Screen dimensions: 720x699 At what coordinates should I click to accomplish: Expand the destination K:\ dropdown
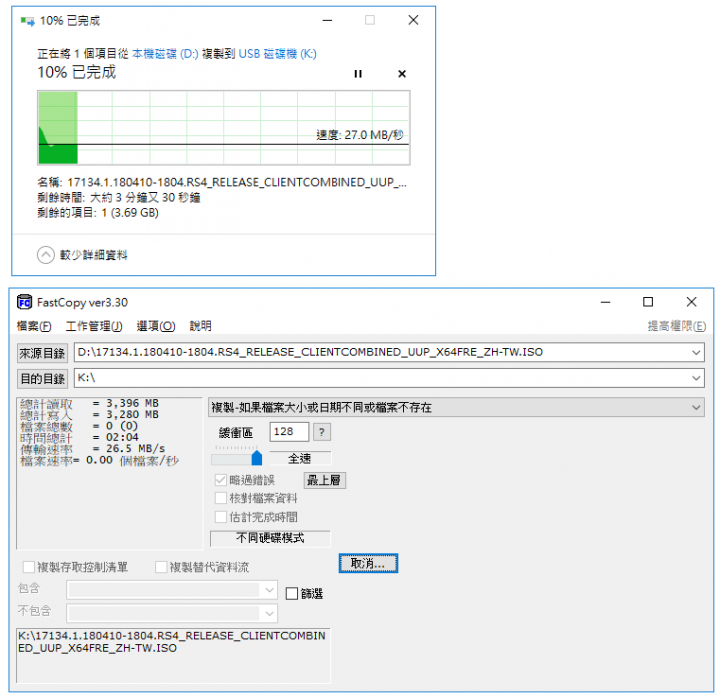coord(696,378)
